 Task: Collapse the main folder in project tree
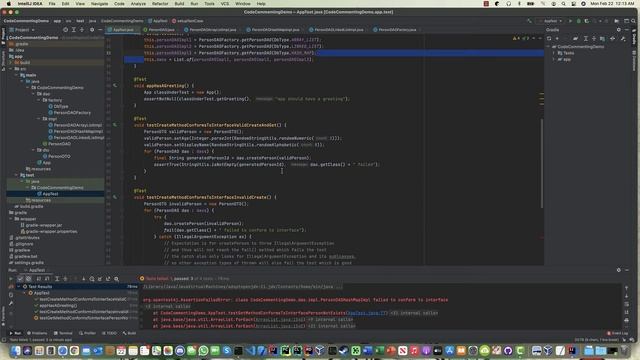[x=17, y=75]
